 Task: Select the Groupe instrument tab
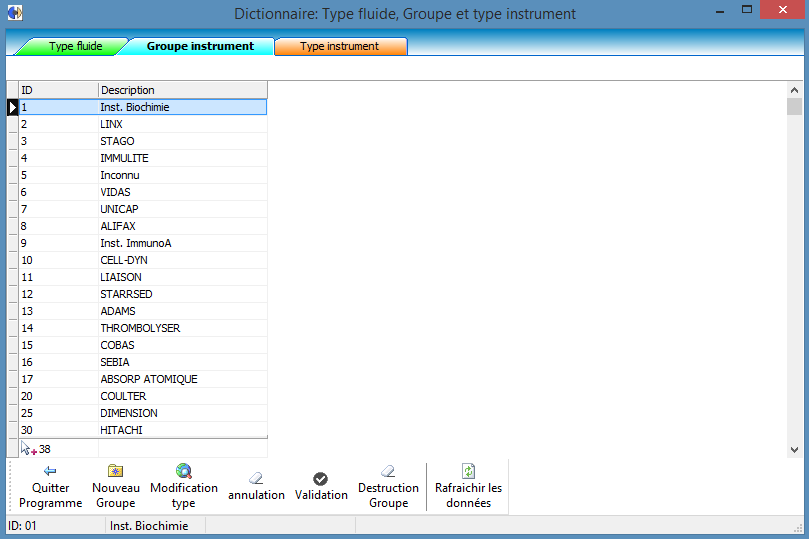pyautogui.click(x=200, y=46)
